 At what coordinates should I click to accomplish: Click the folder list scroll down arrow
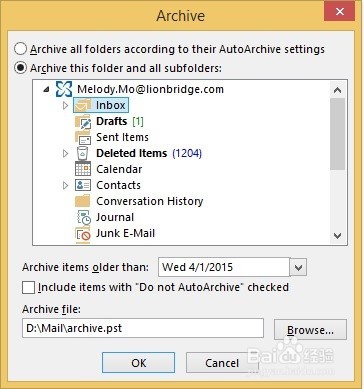(337, 236)
